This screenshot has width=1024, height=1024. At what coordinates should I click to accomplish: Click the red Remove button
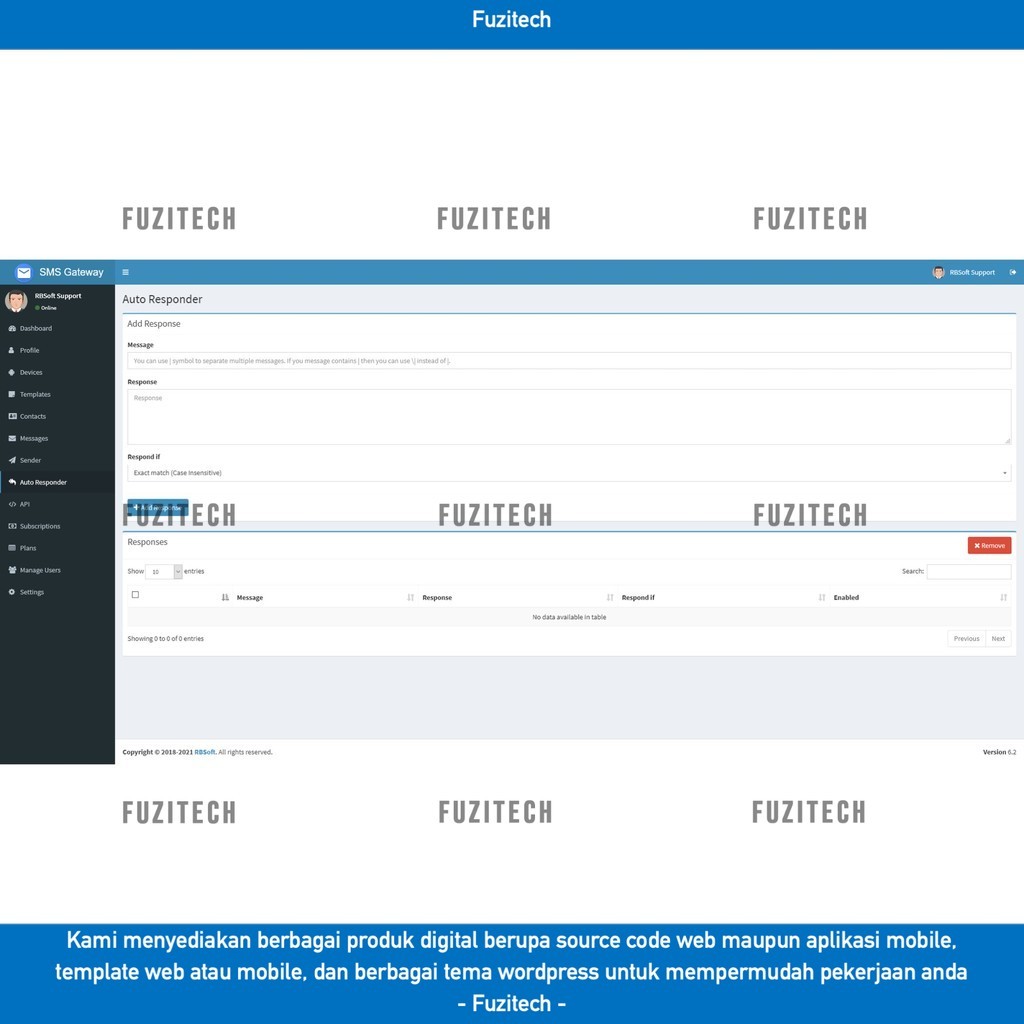click(x=989, y=545)
